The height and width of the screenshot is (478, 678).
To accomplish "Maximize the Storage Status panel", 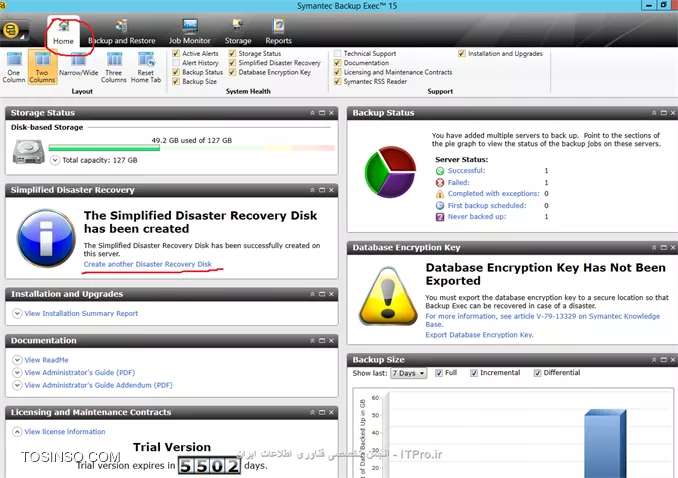I will click(322, 113).
